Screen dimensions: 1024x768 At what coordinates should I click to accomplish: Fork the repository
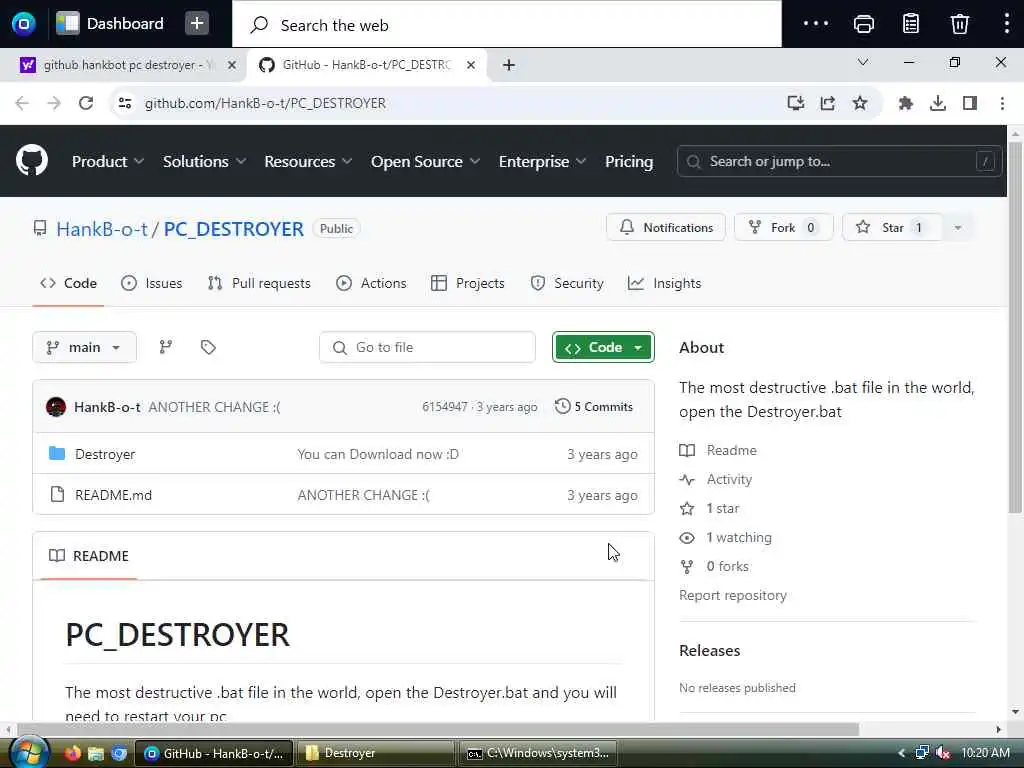(x=784, y=227)
